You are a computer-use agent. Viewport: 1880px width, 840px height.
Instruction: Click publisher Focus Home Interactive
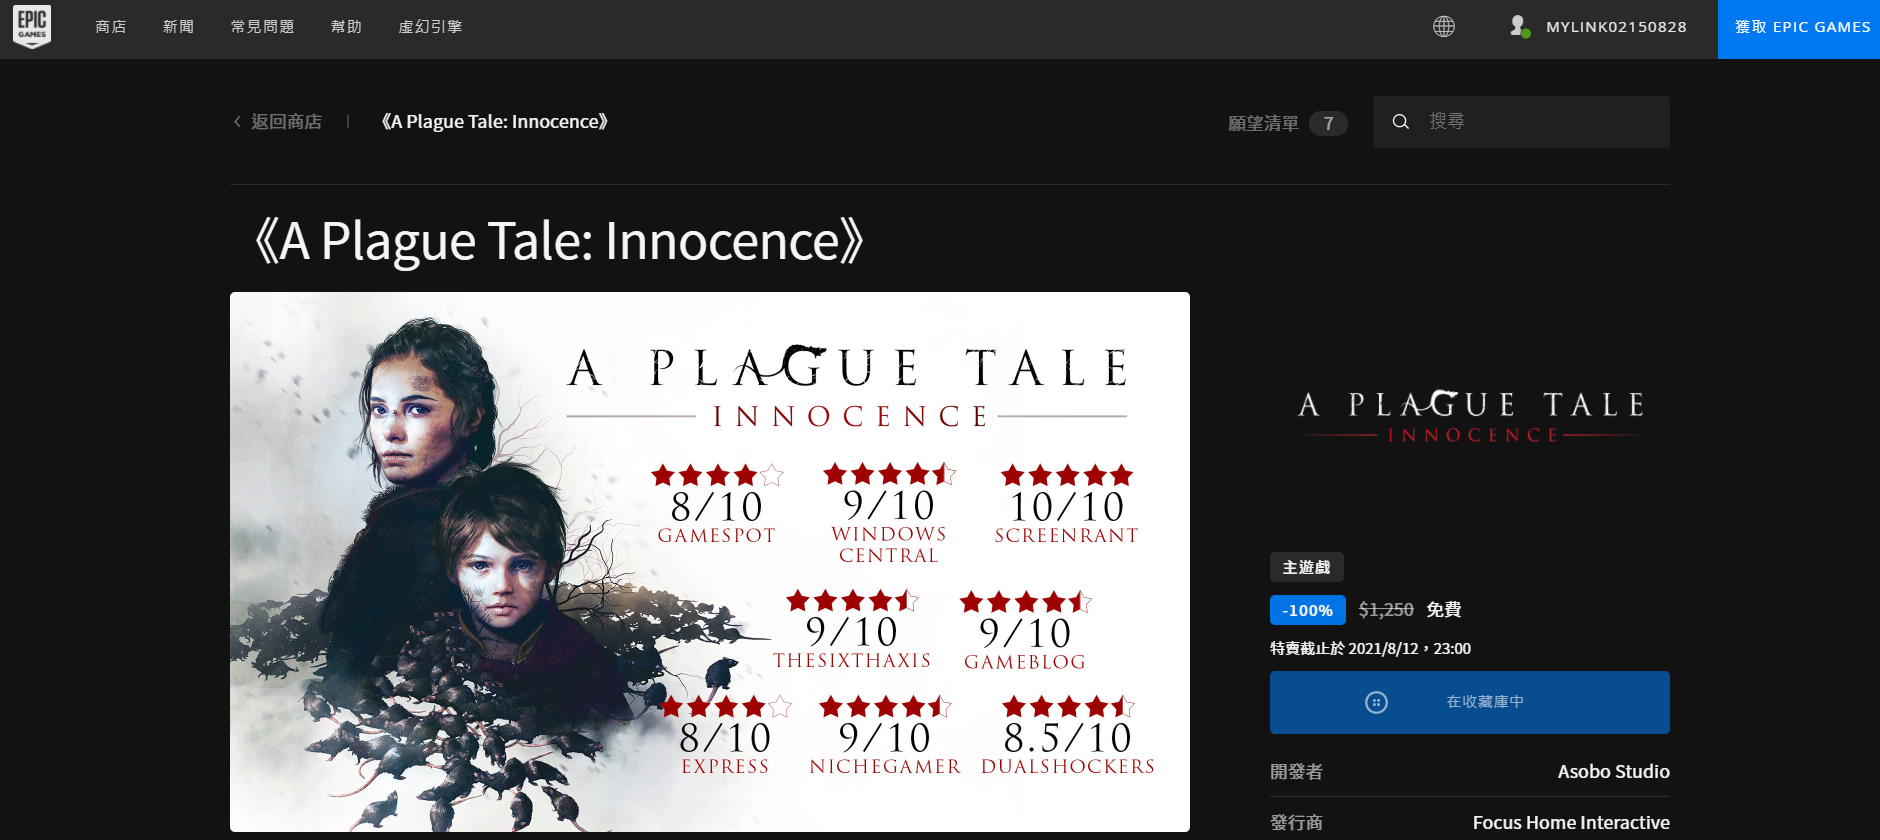point(1571,823)
